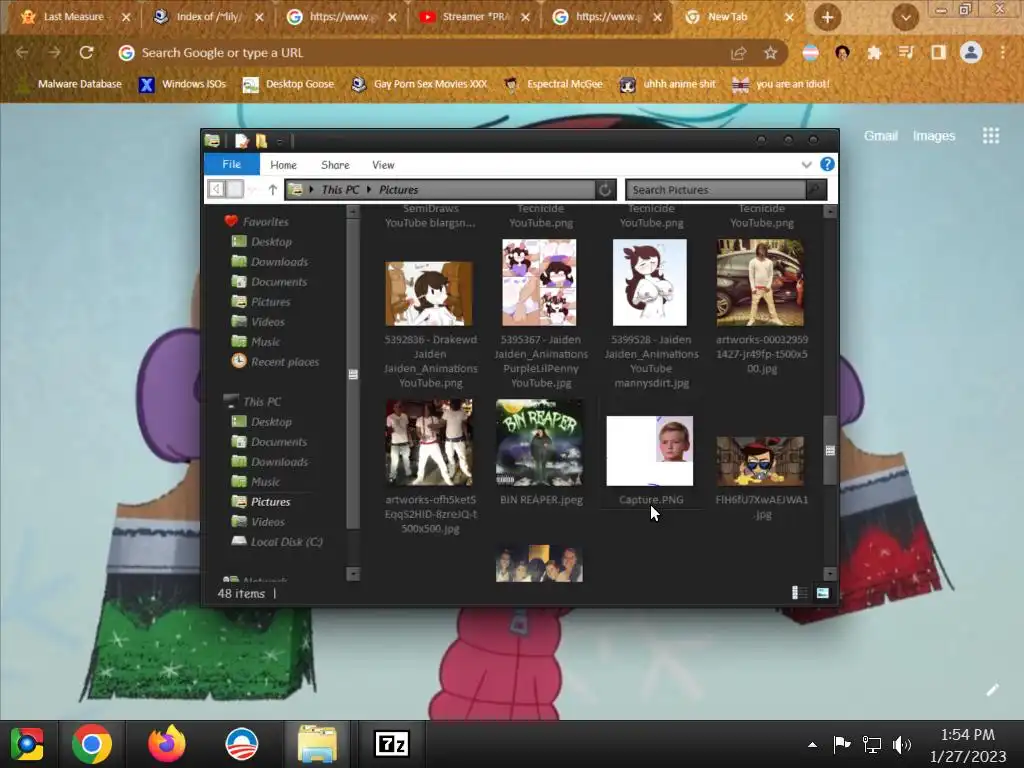The width and height of the screenshot is (1024, 768).
Task: Click This PC in the Explorer address bar
Action: coord(340,189)
